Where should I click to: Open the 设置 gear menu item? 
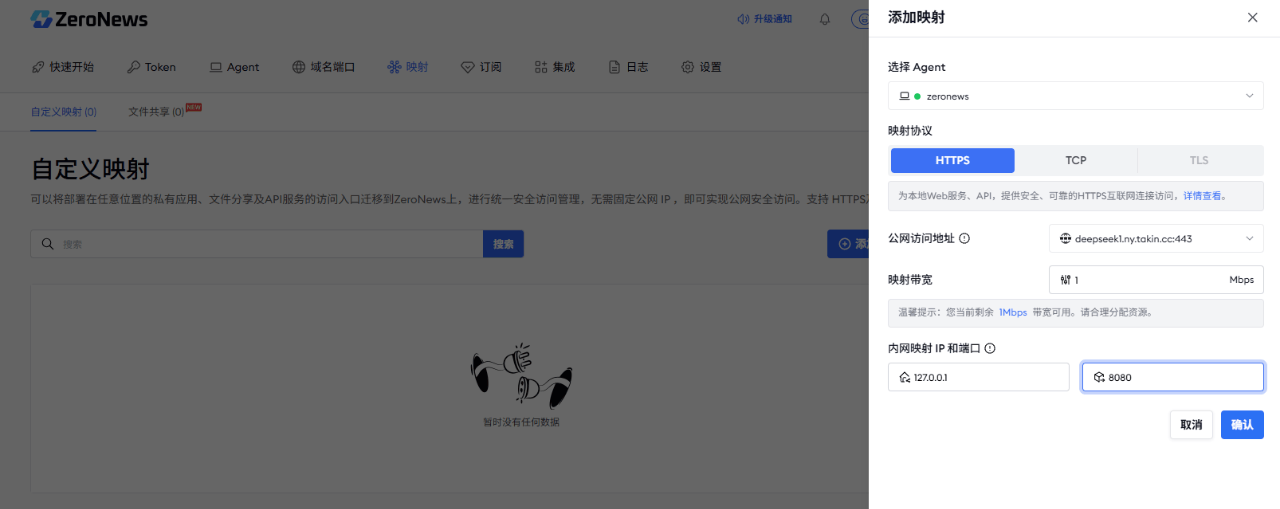tap(701, 67)
